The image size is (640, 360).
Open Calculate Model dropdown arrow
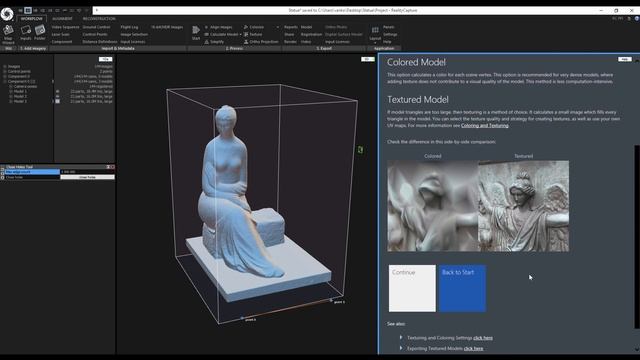pyautogui.click(x=240, y=35)
